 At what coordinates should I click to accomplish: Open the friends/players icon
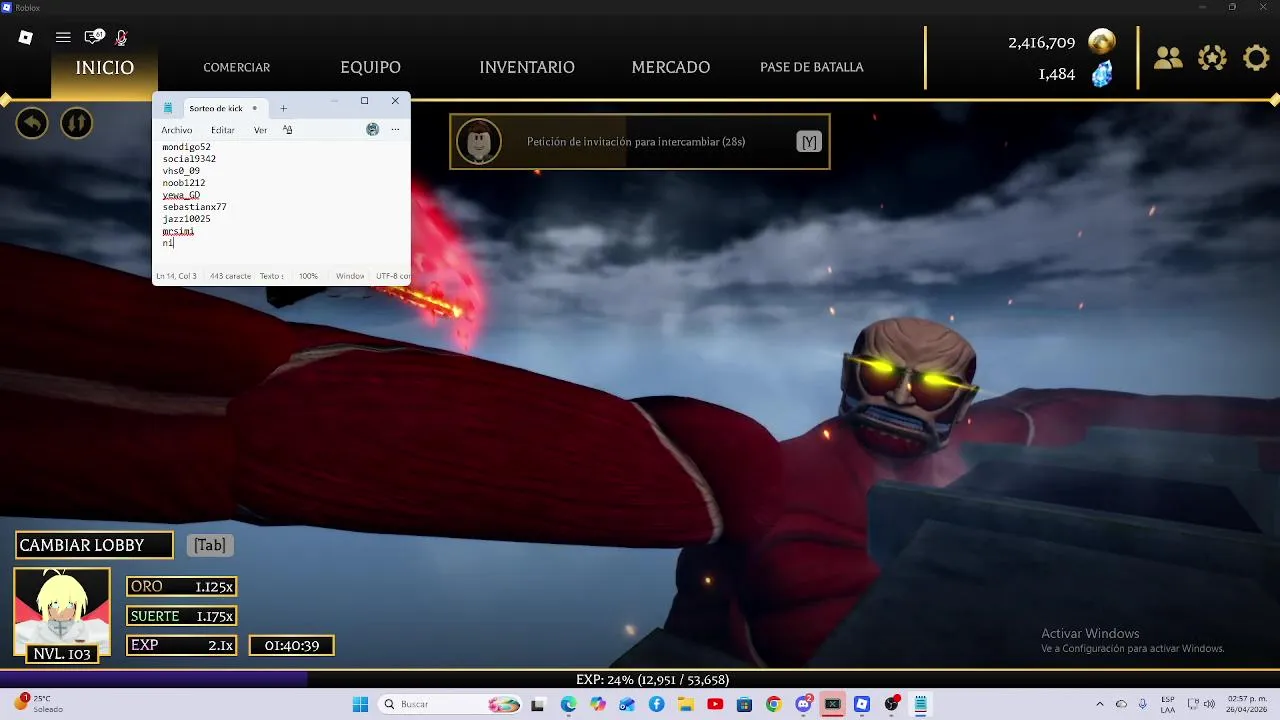click(x=1168, y=58)
